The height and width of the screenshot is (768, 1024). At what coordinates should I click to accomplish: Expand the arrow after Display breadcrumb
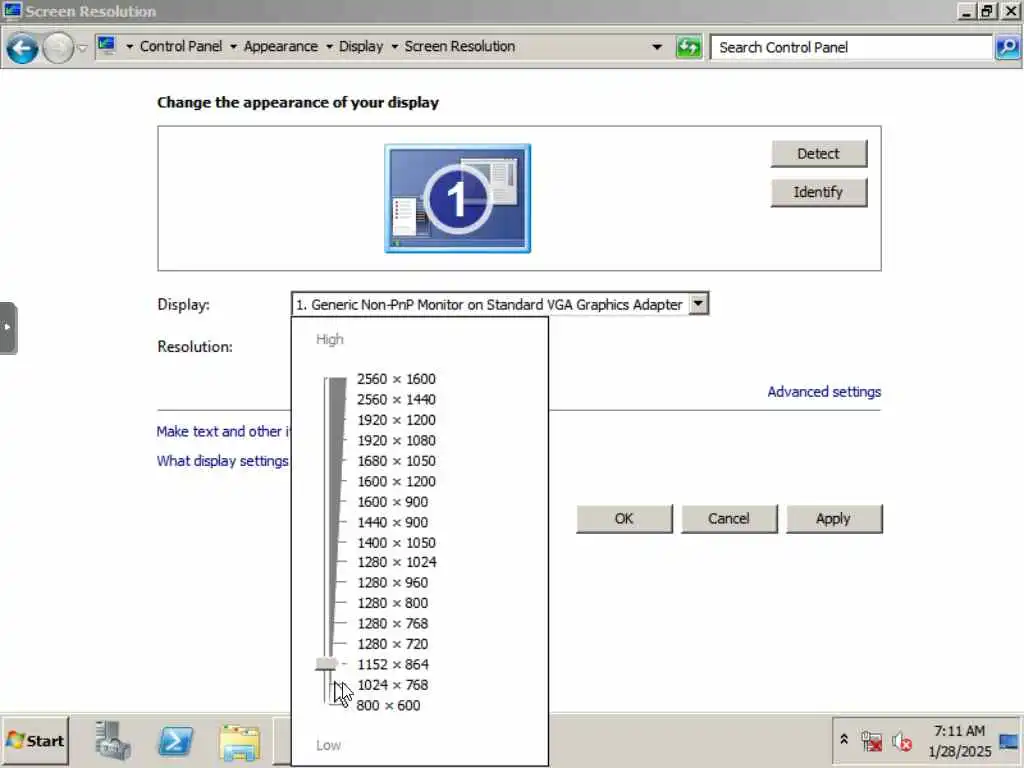tap(394, 47)
